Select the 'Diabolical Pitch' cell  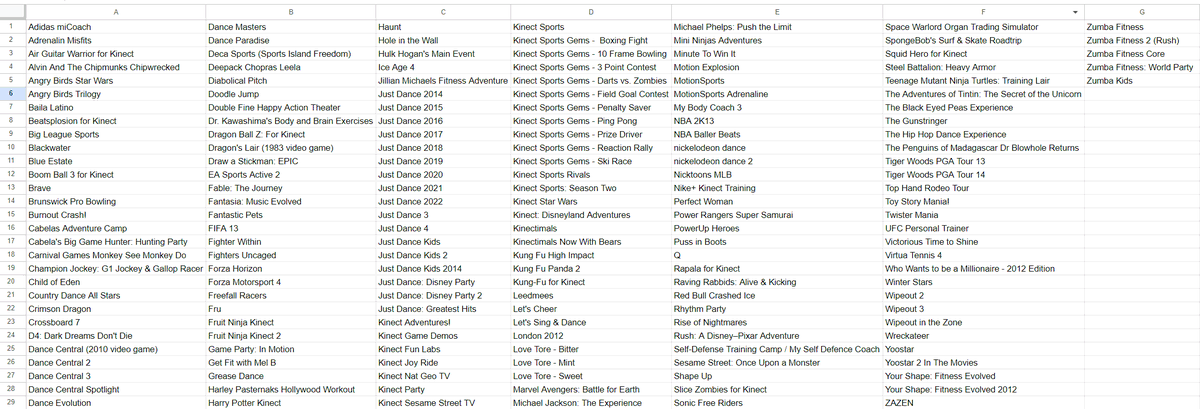(290, 80)
